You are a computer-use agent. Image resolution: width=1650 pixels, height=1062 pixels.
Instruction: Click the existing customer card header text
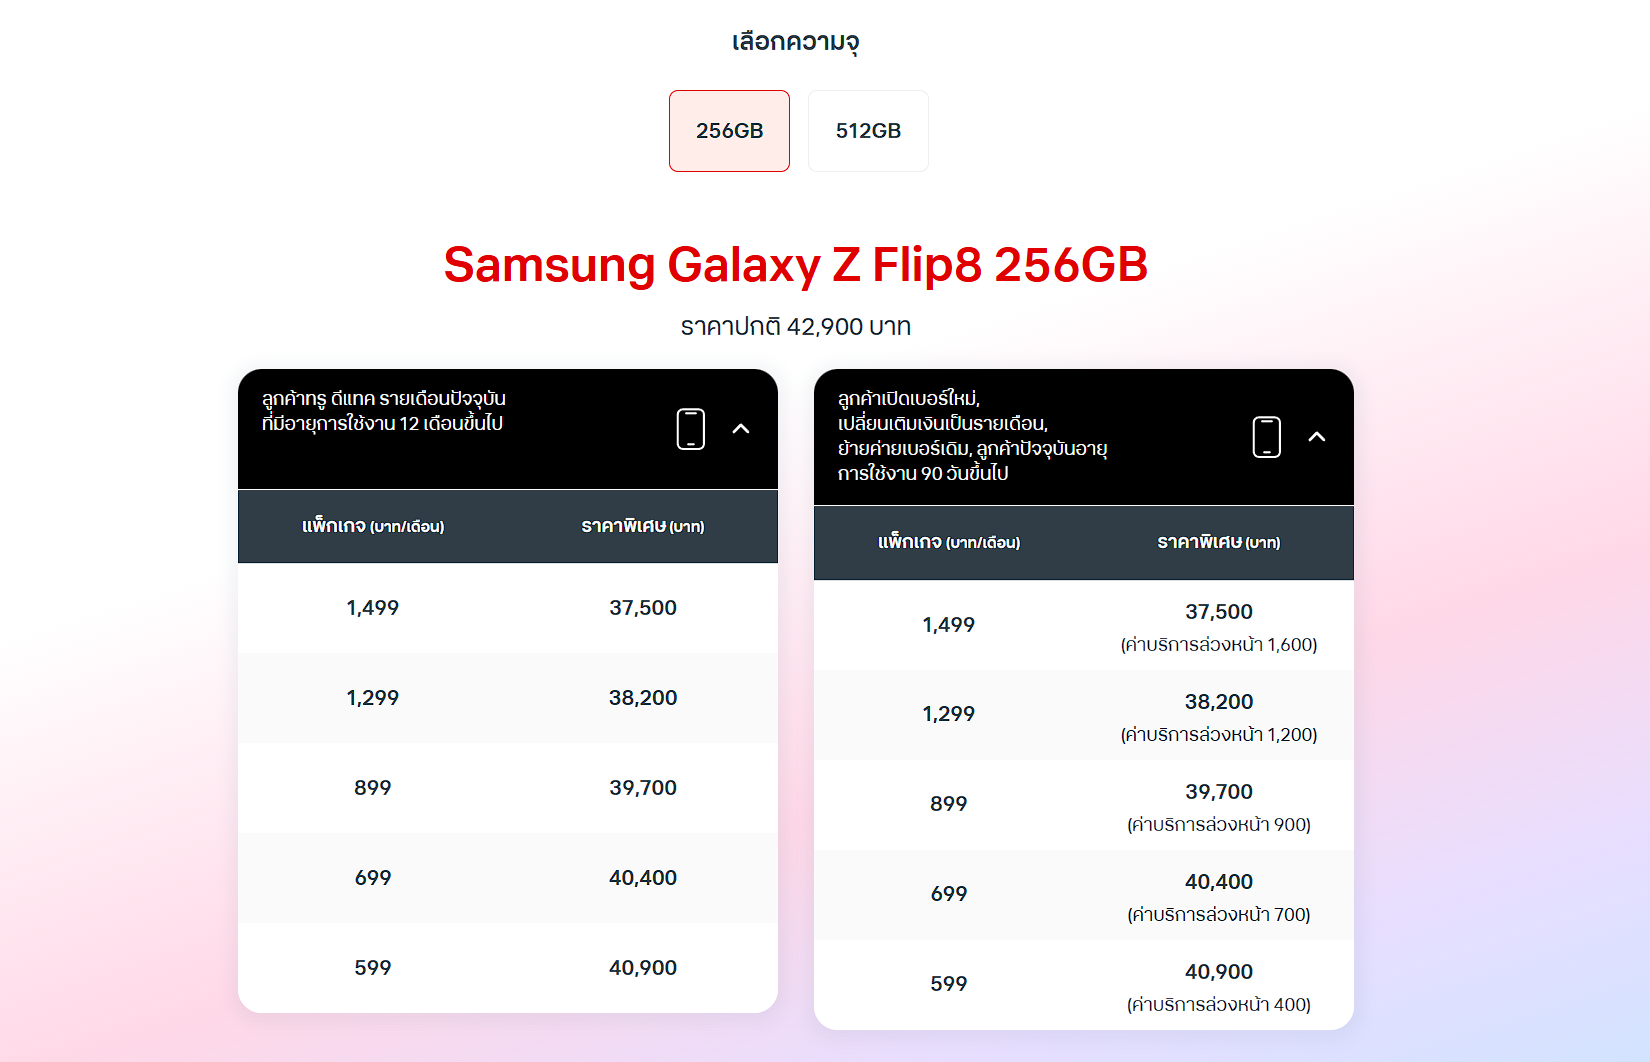[x=384, y=411]
